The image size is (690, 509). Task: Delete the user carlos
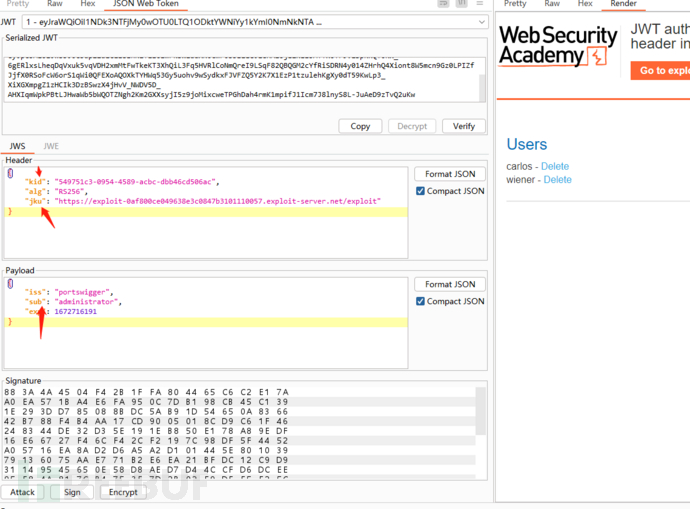point(555,166)
